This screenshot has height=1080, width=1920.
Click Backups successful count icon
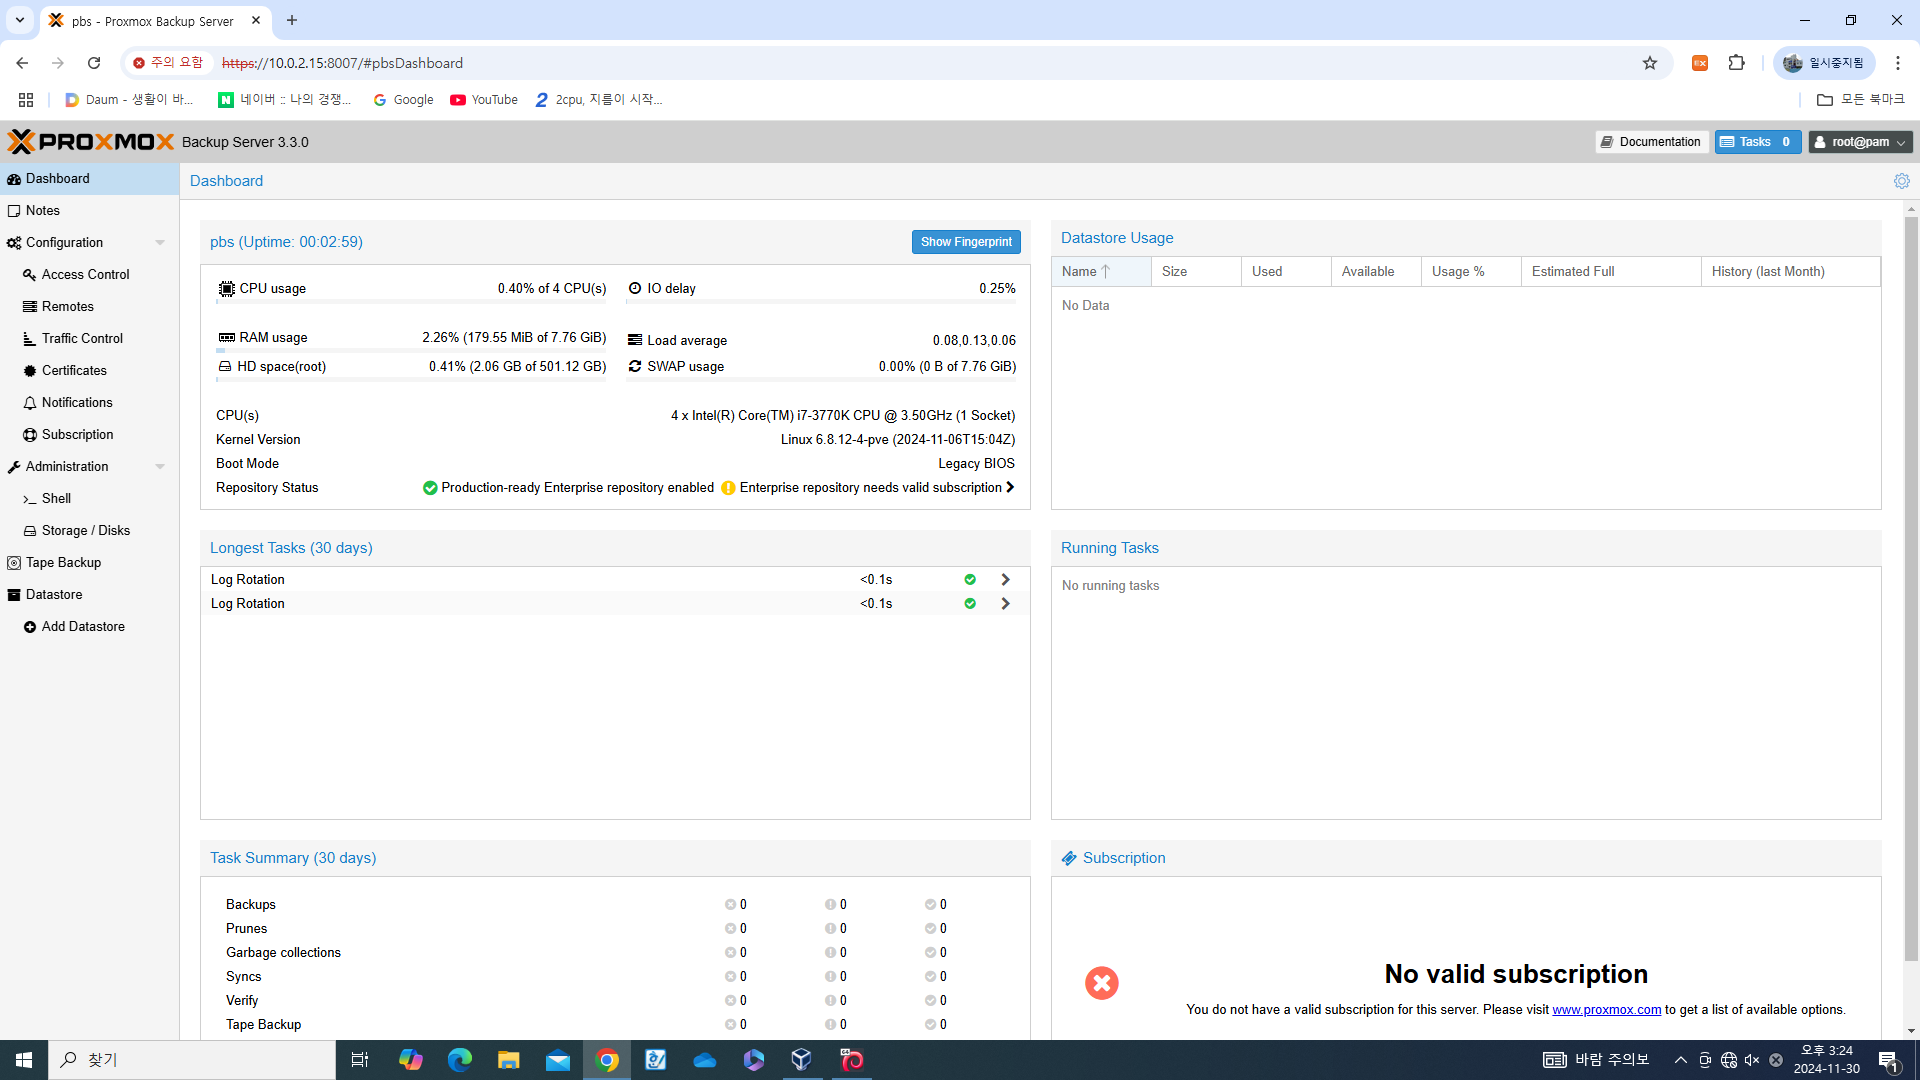(930, 905)
